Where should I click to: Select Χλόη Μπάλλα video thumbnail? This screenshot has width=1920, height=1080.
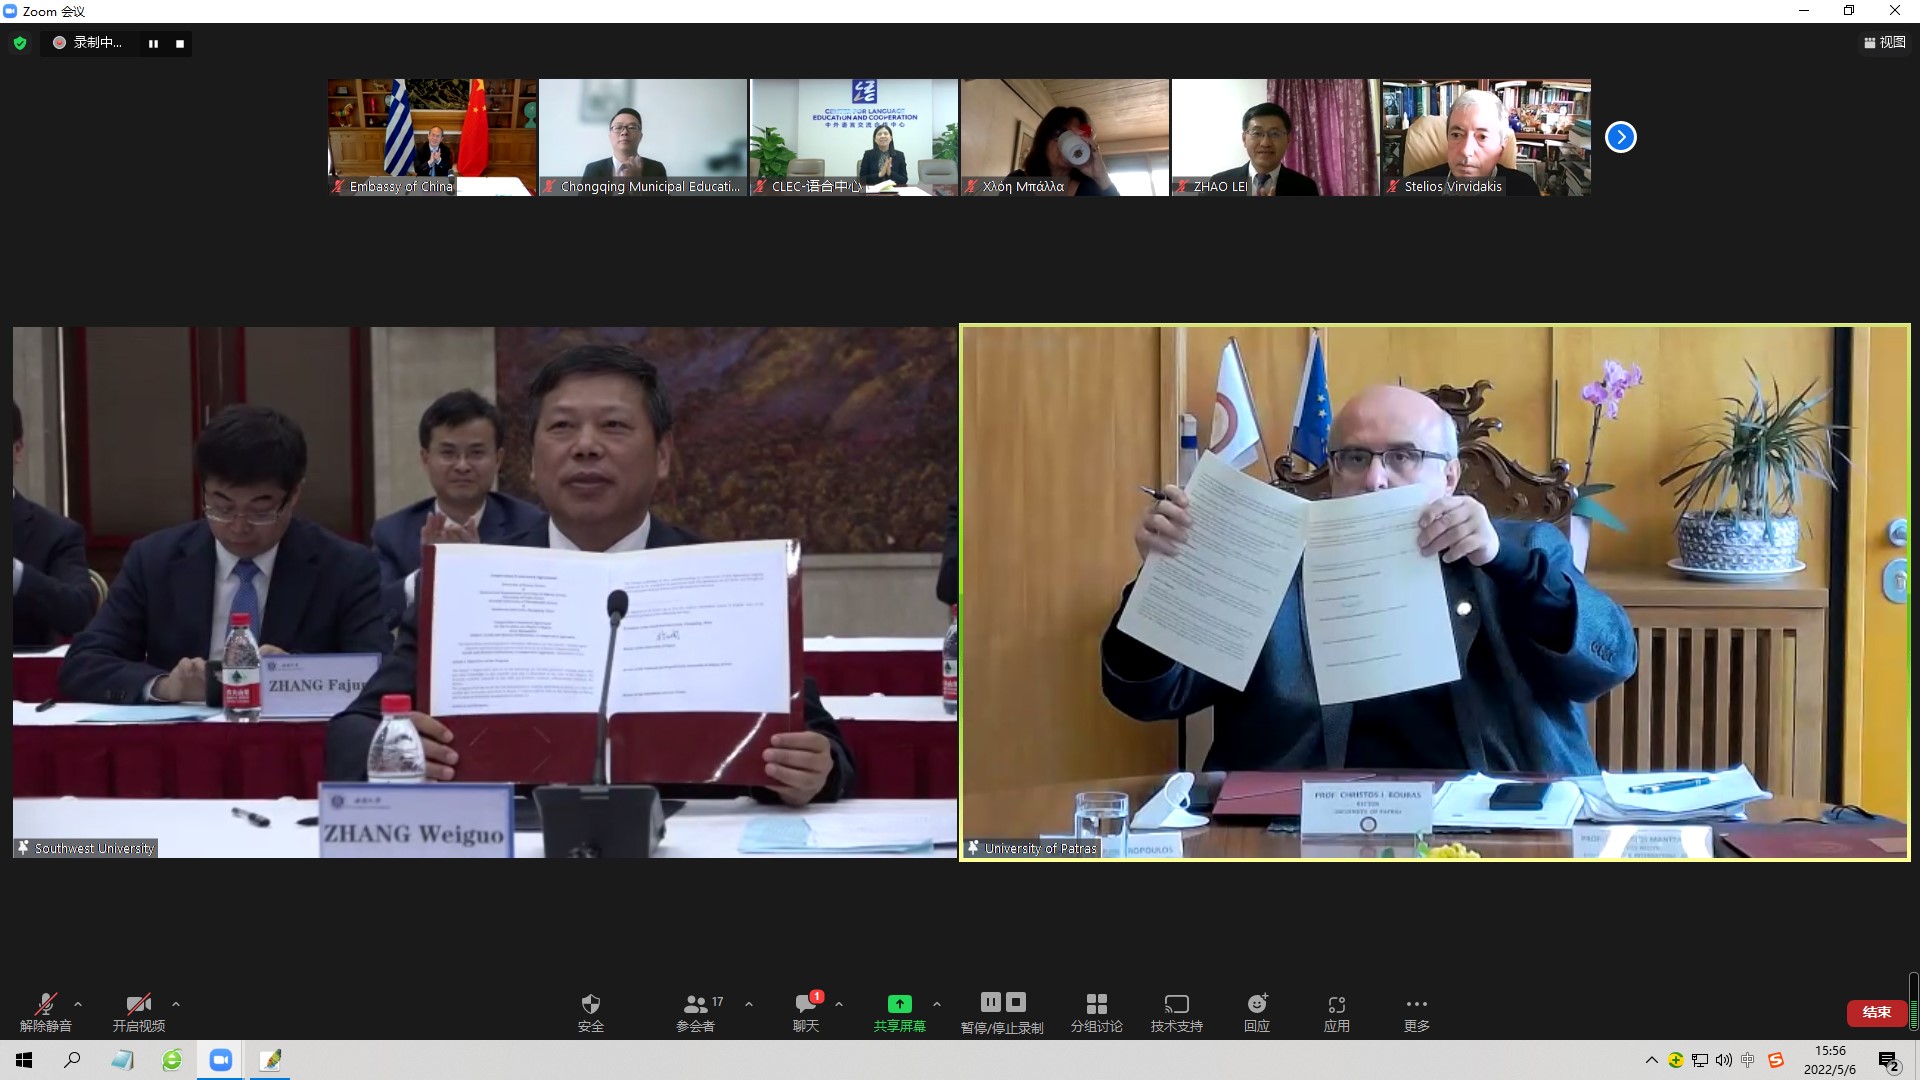pyautogui.click(x=1065, y=137)
